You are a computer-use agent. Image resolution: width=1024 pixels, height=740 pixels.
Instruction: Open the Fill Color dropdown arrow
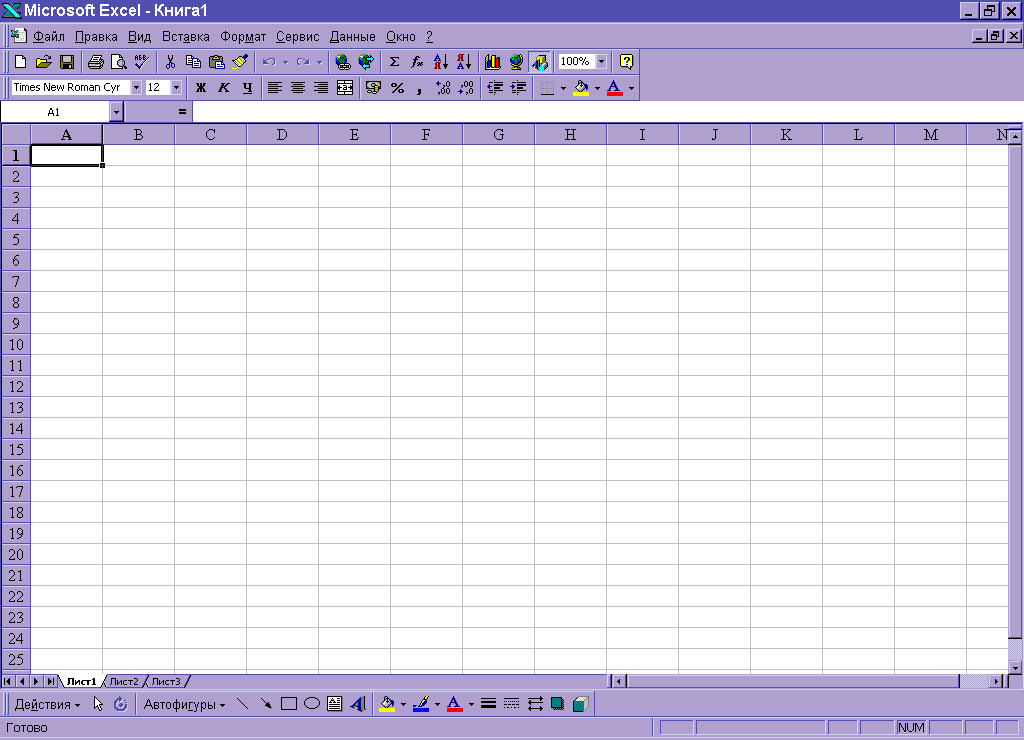pyautogui.click(x=597, y=88)
